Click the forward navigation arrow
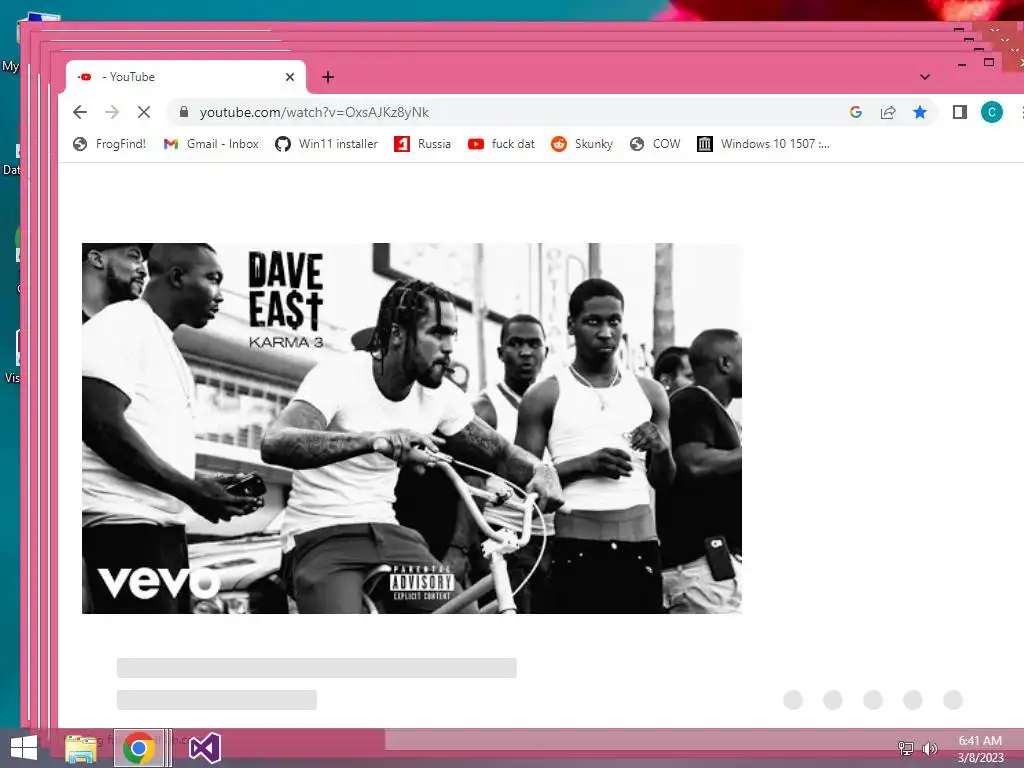This screenshot has width=1024, height=768. pos(112,112)
